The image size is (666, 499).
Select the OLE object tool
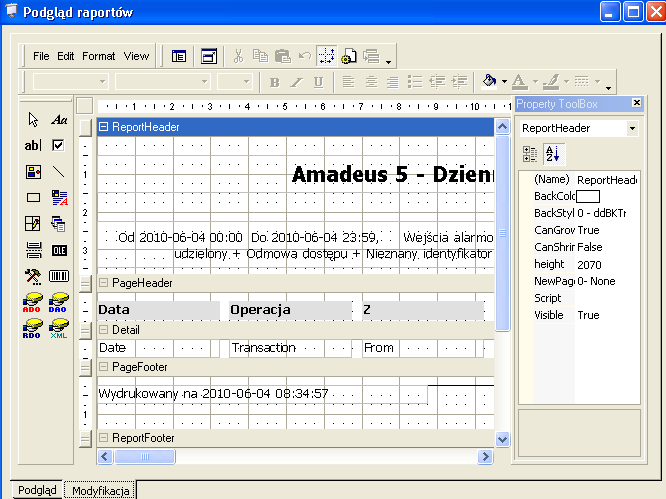[x=59, y=250]
